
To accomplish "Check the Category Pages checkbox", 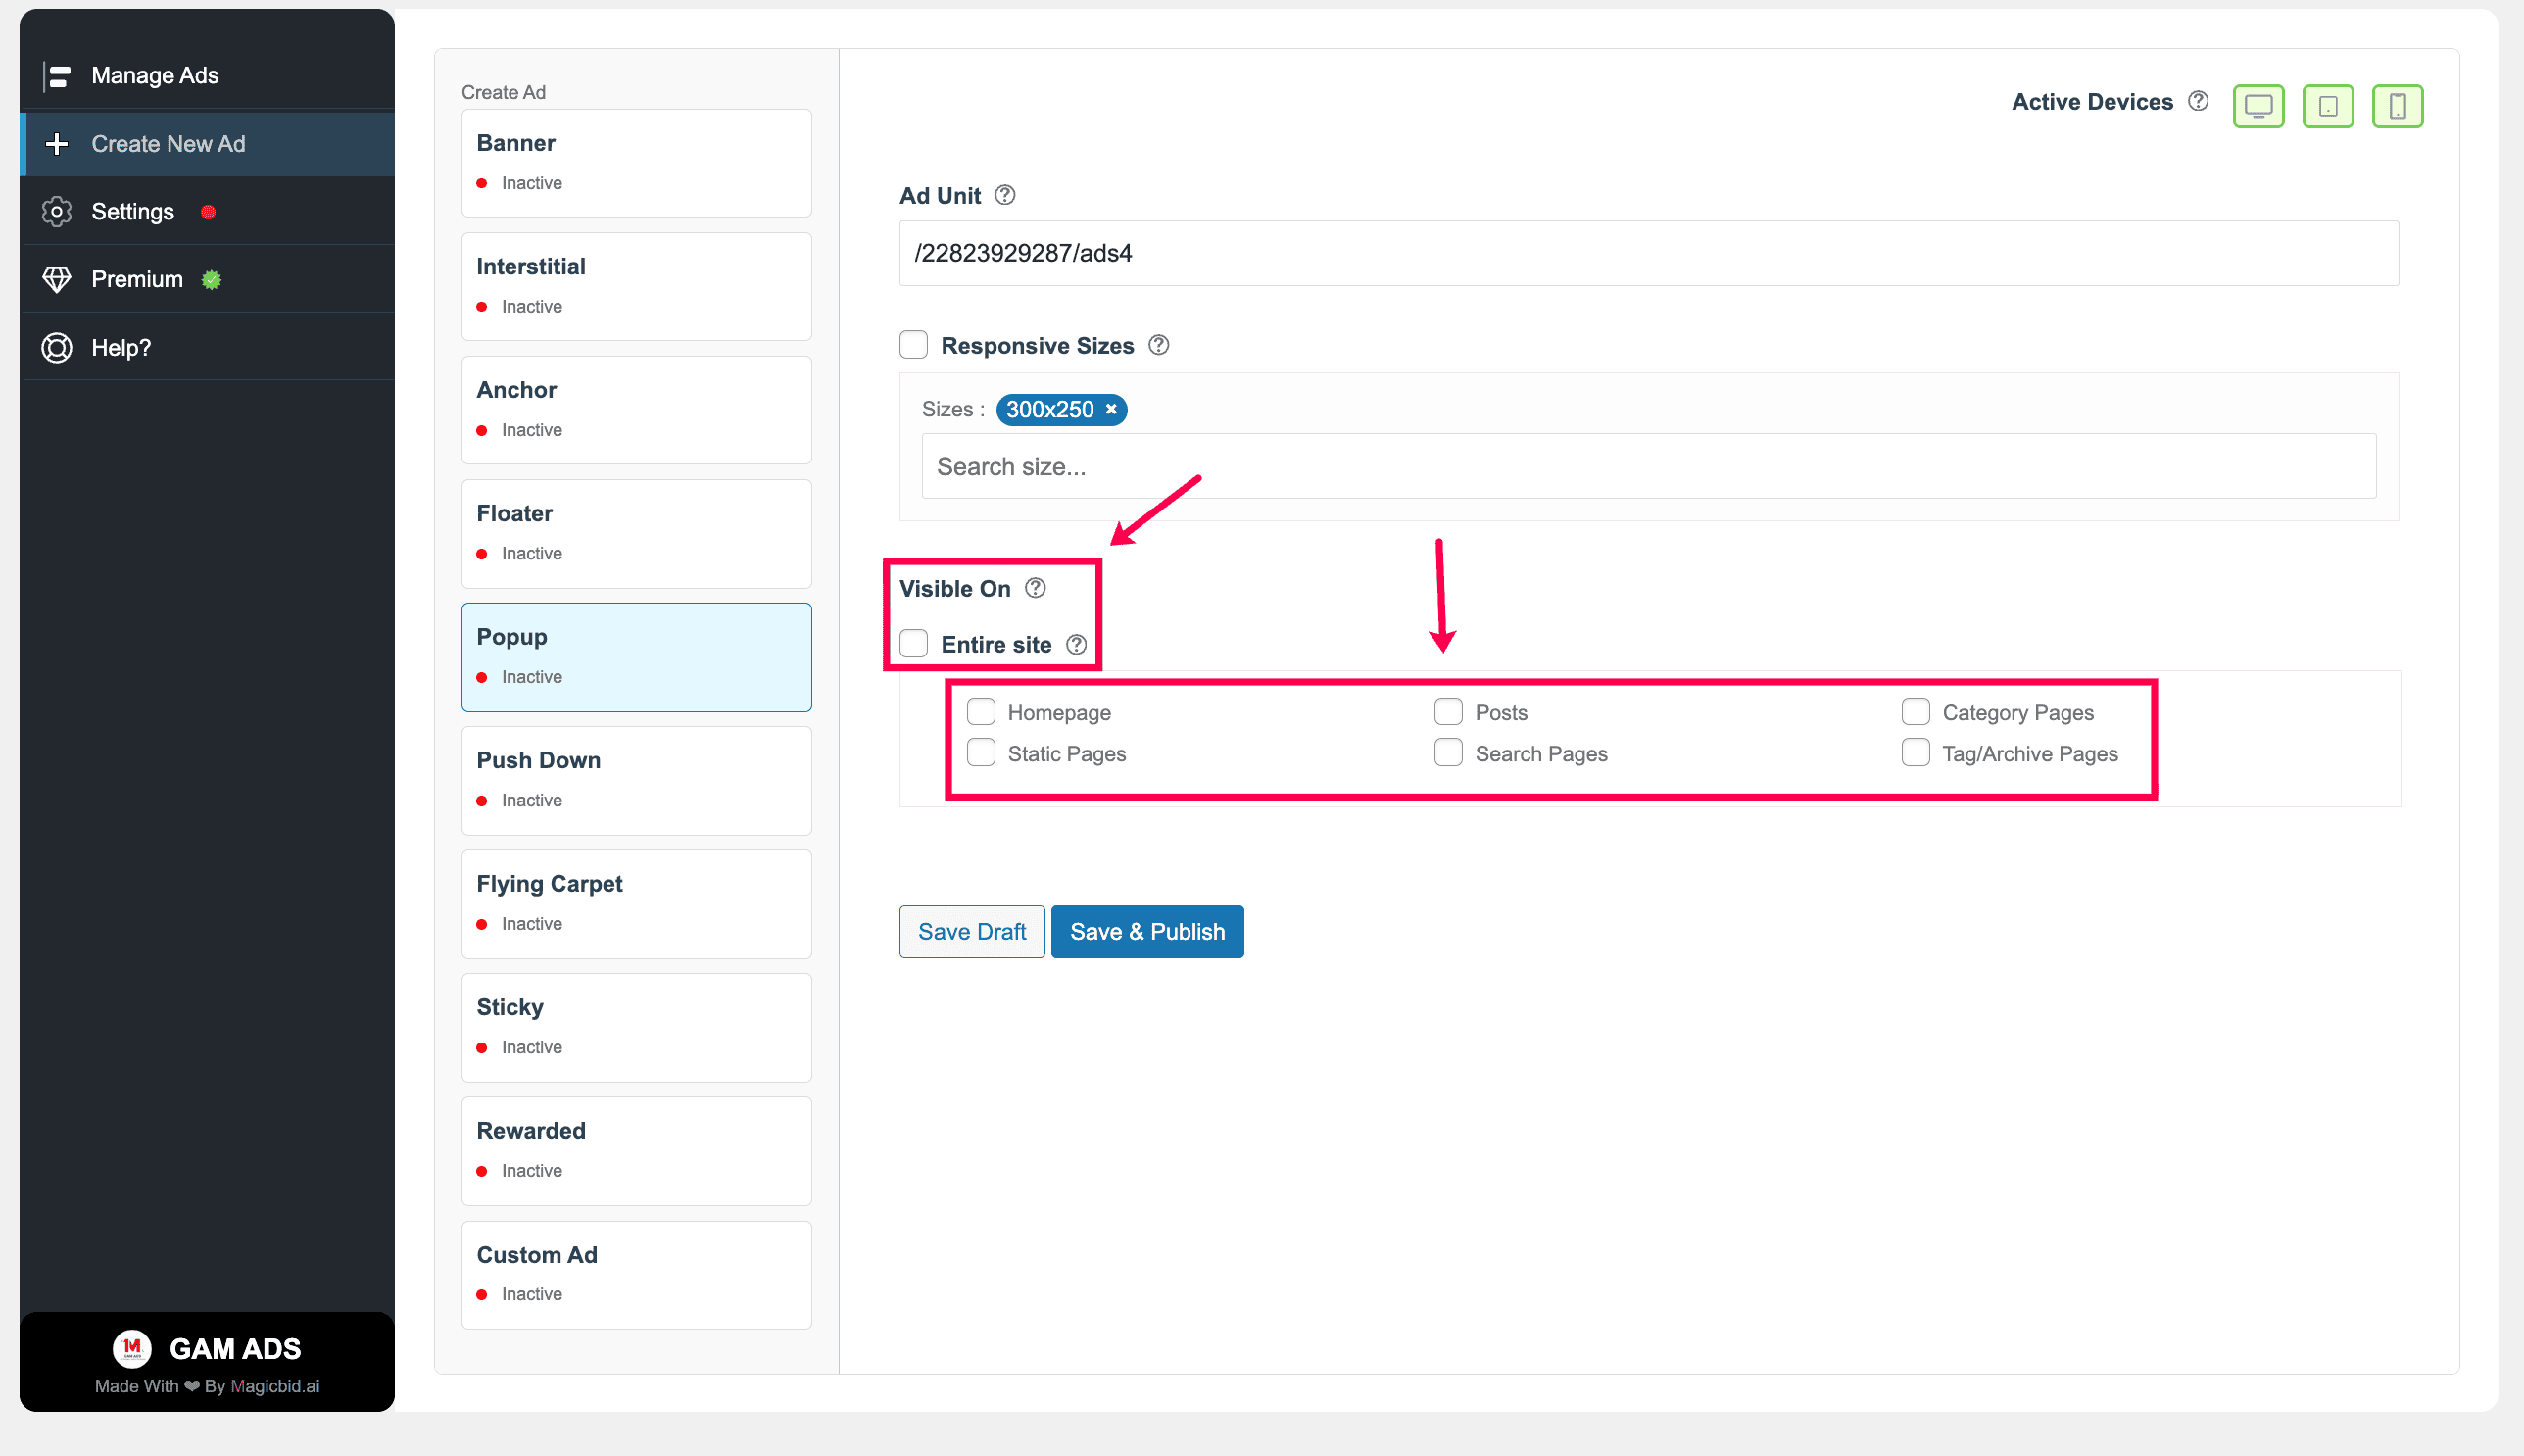I will point(1915,712).
